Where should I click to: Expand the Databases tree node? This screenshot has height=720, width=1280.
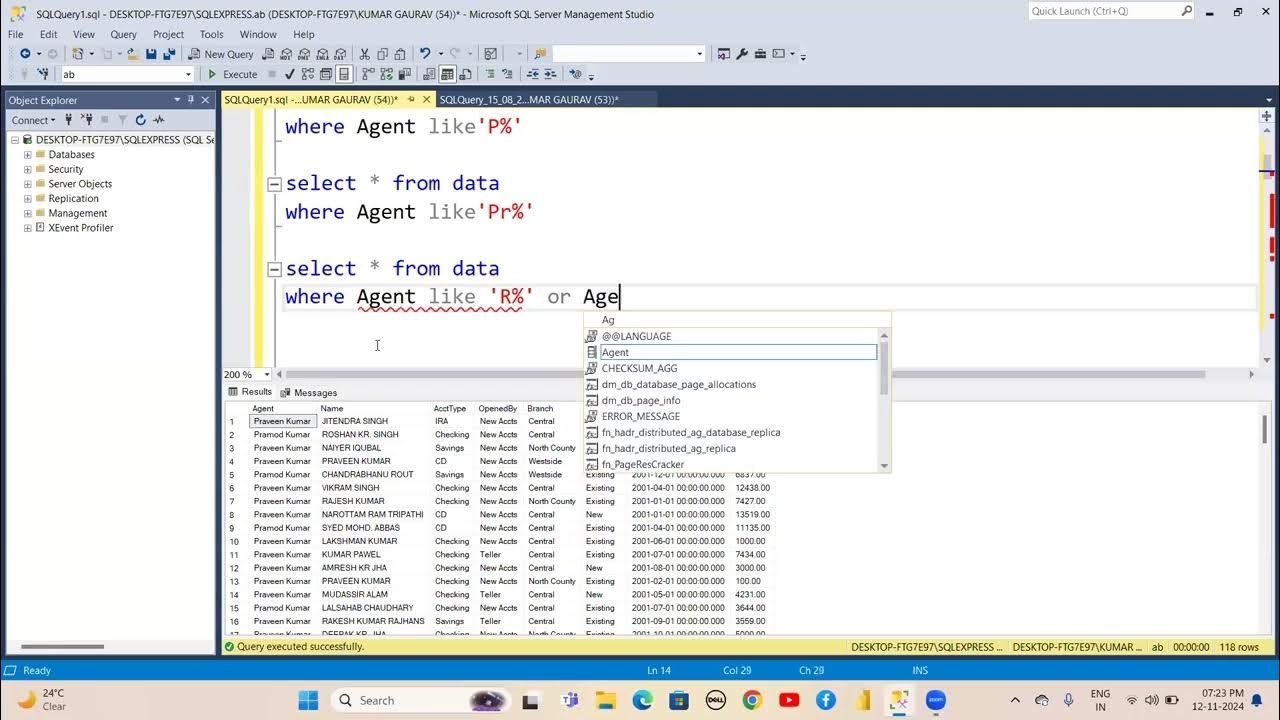pyautogui.click(x=27, y=155)
